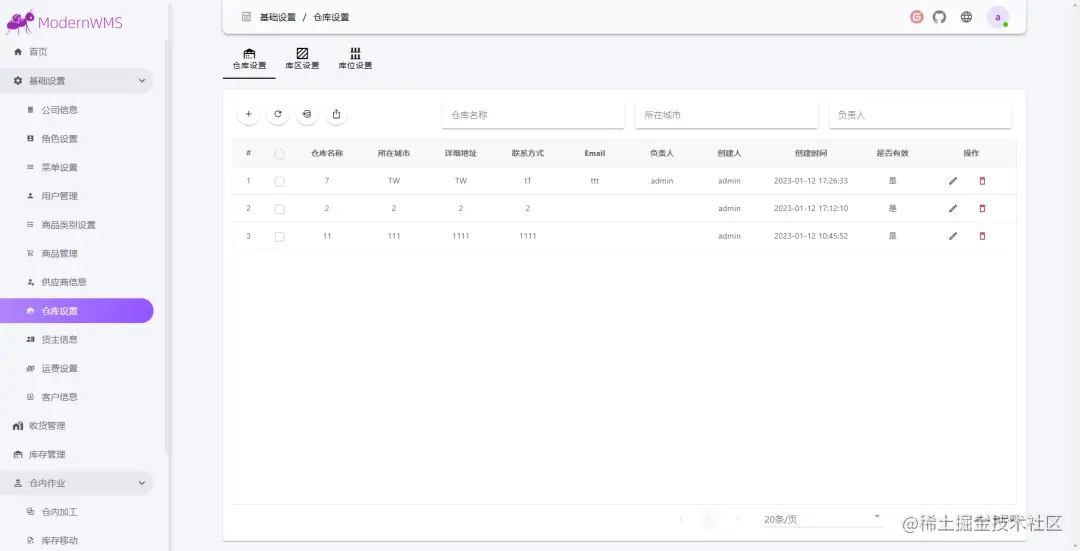Click the refresh table icon

tap(278, 114)
